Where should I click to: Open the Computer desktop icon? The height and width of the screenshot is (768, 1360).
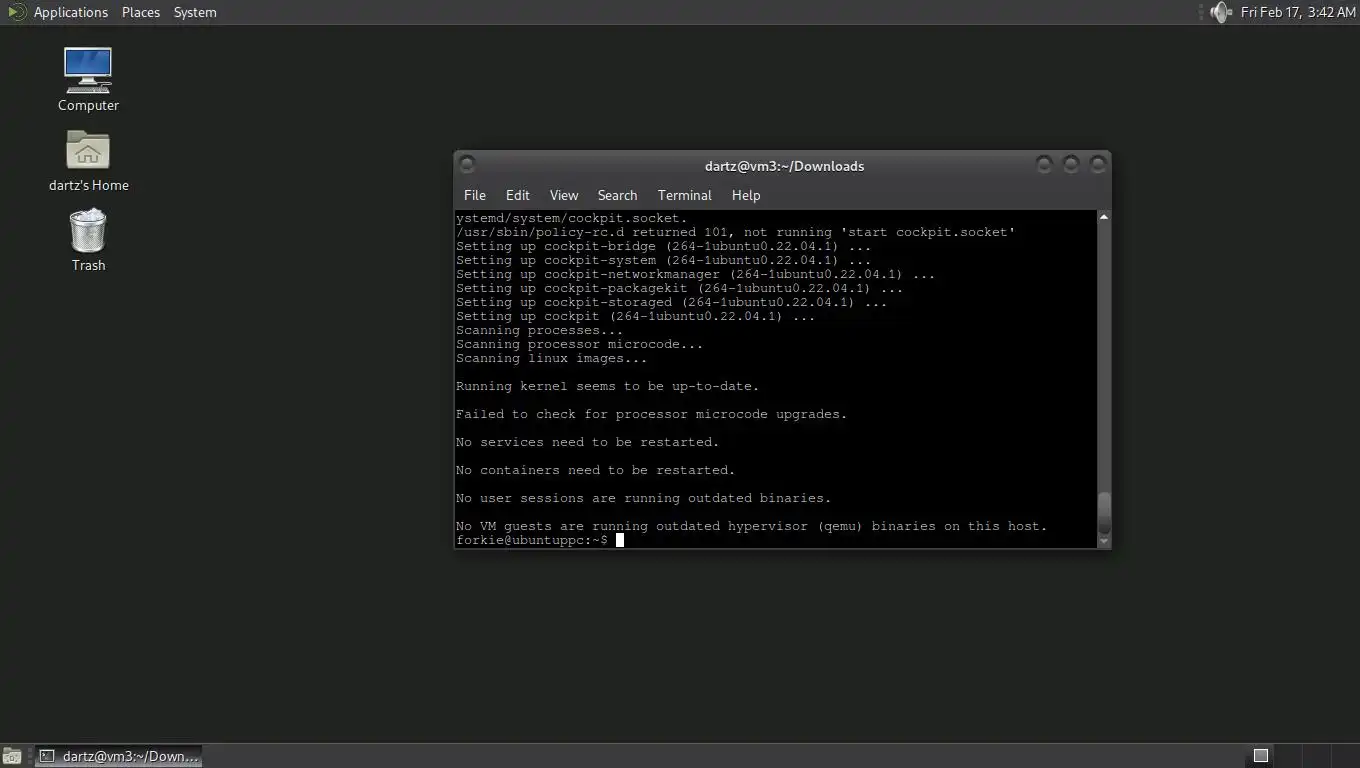coord(88,79)
